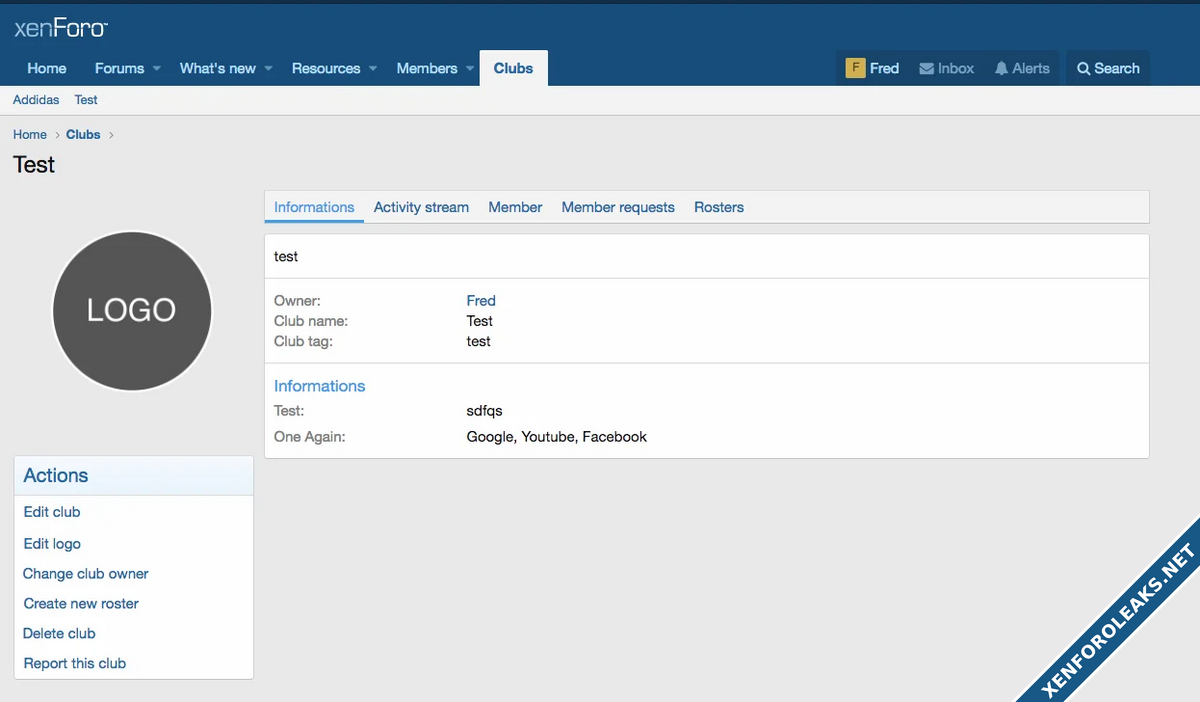Click the round LOGO club image
The height and width of the screenshot is (702, 1200).
(131, 311)
